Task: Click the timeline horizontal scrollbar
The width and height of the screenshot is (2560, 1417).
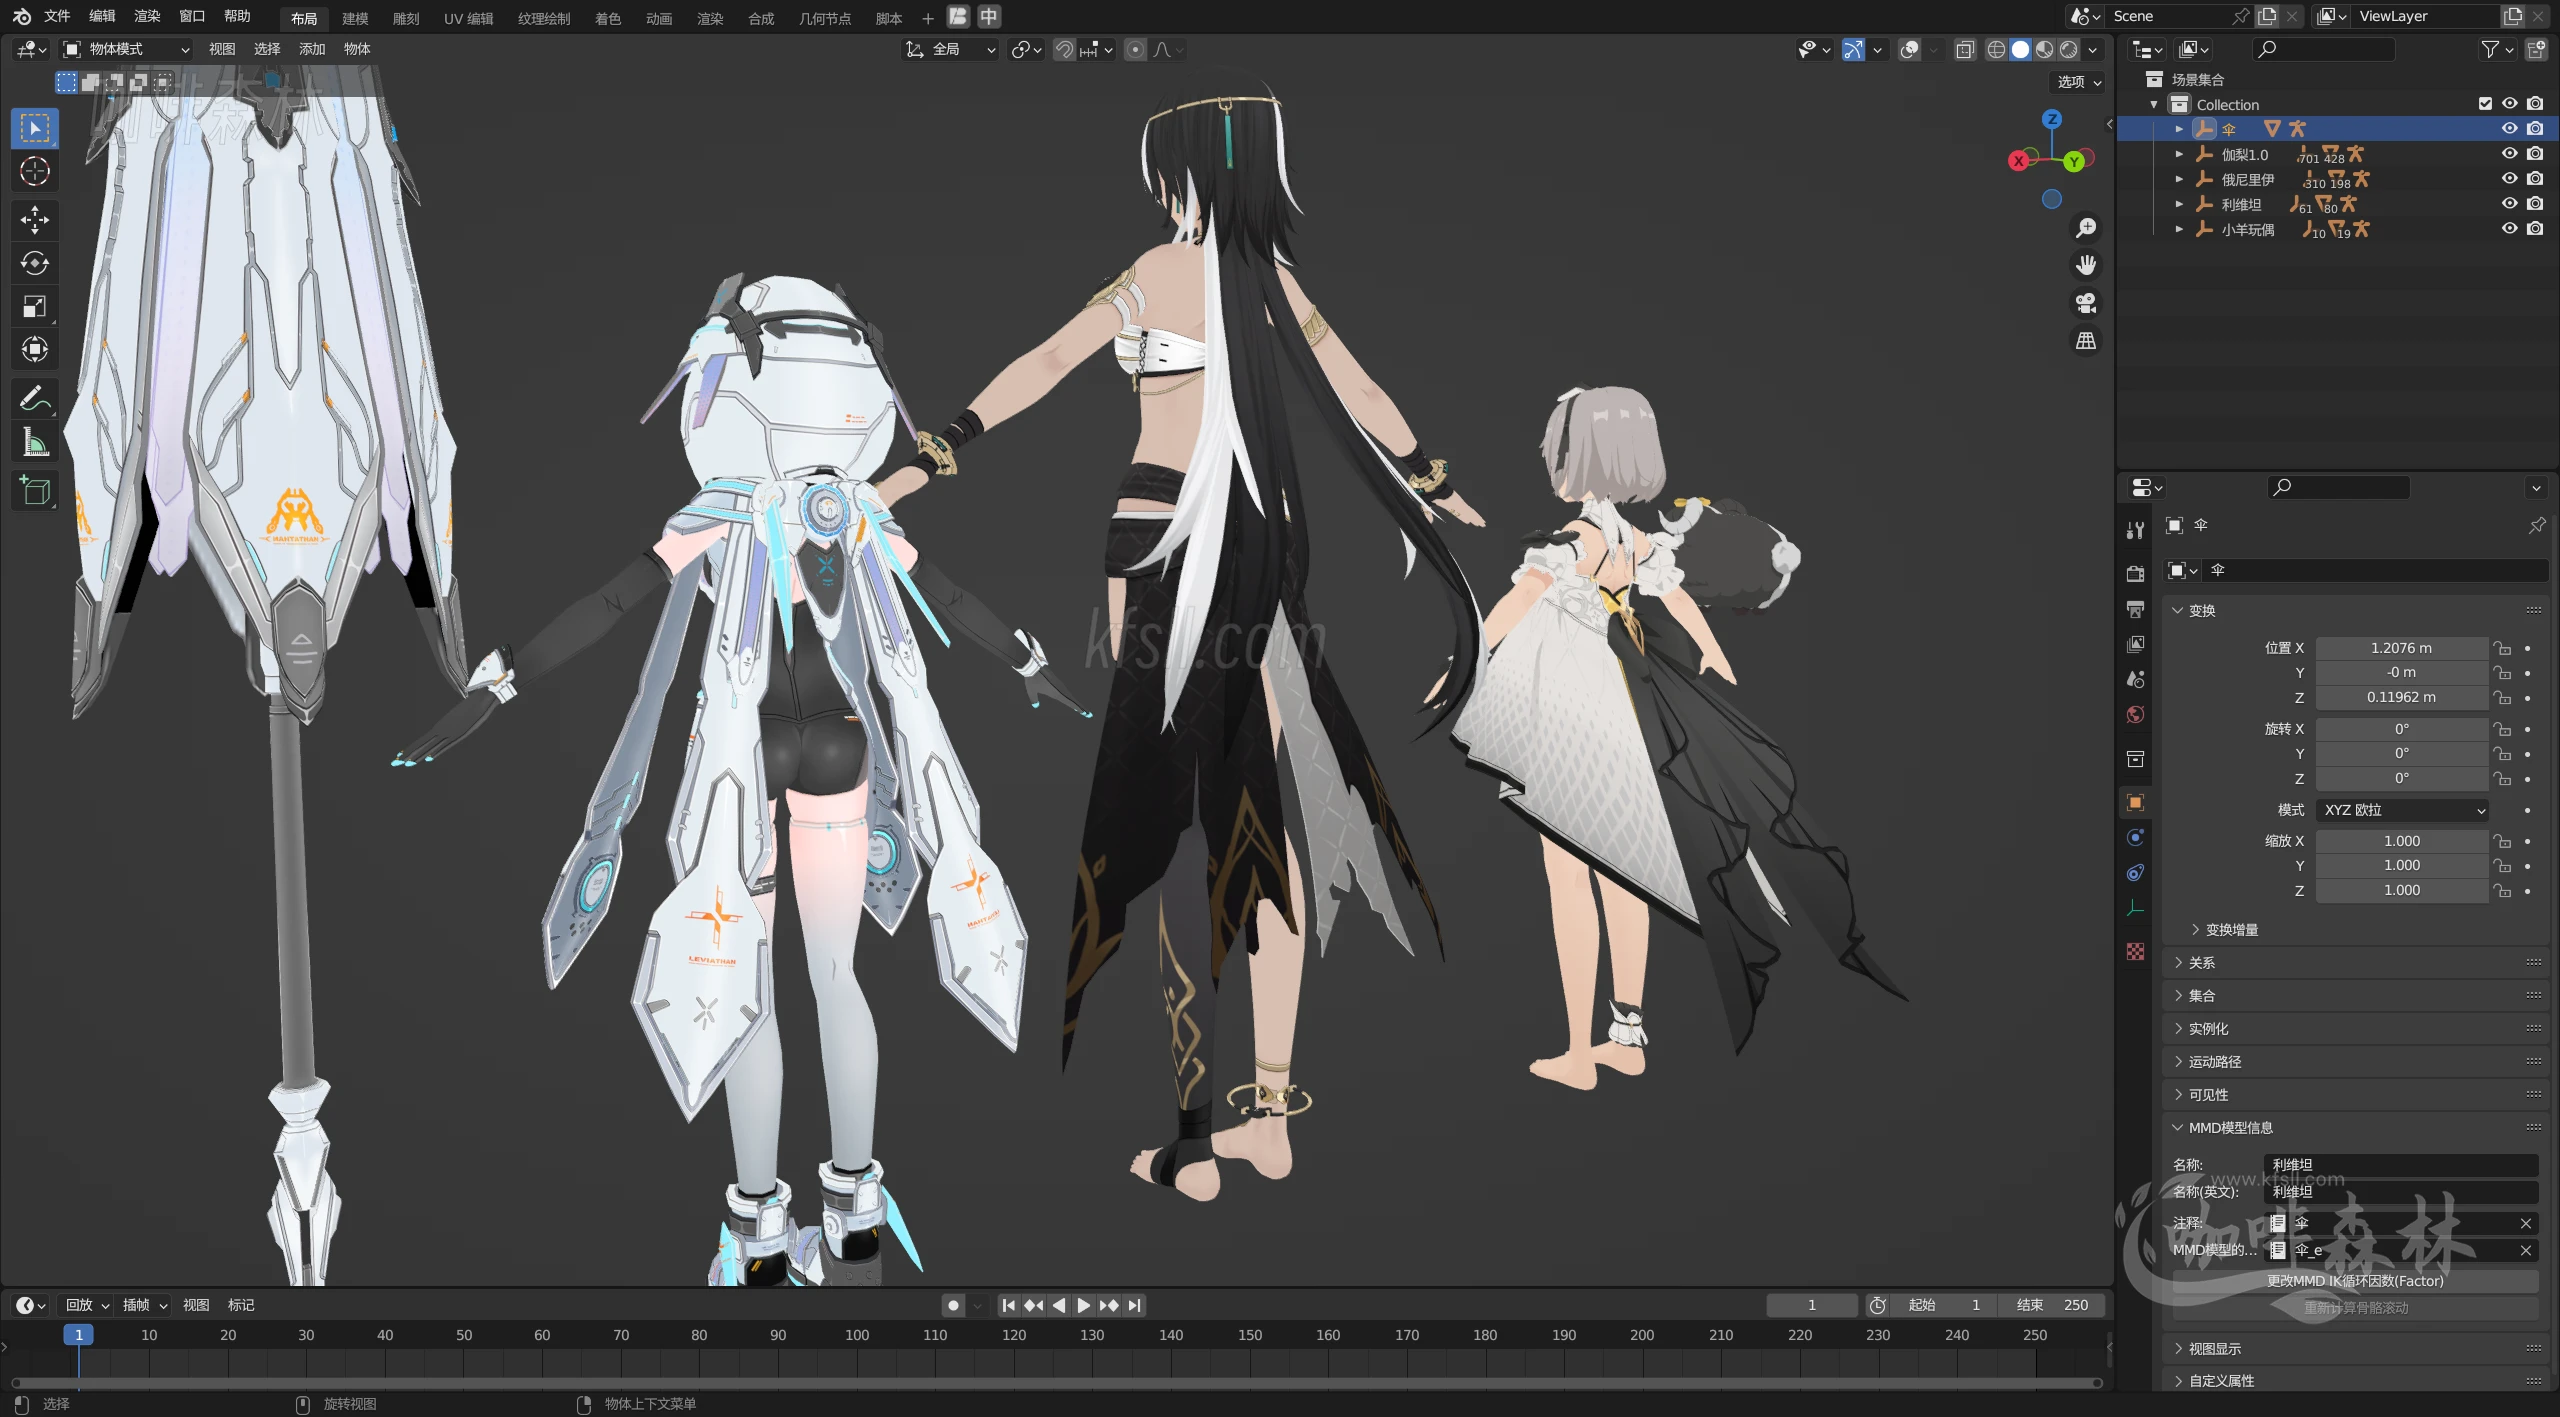Action: tap(1056, 1383)
